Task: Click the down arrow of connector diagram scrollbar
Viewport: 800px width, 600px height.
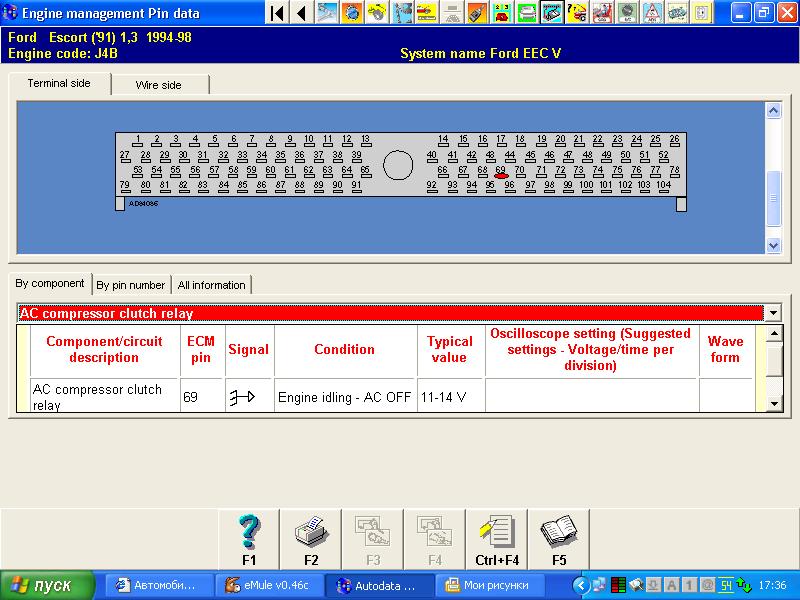Action: coord(773,245)
